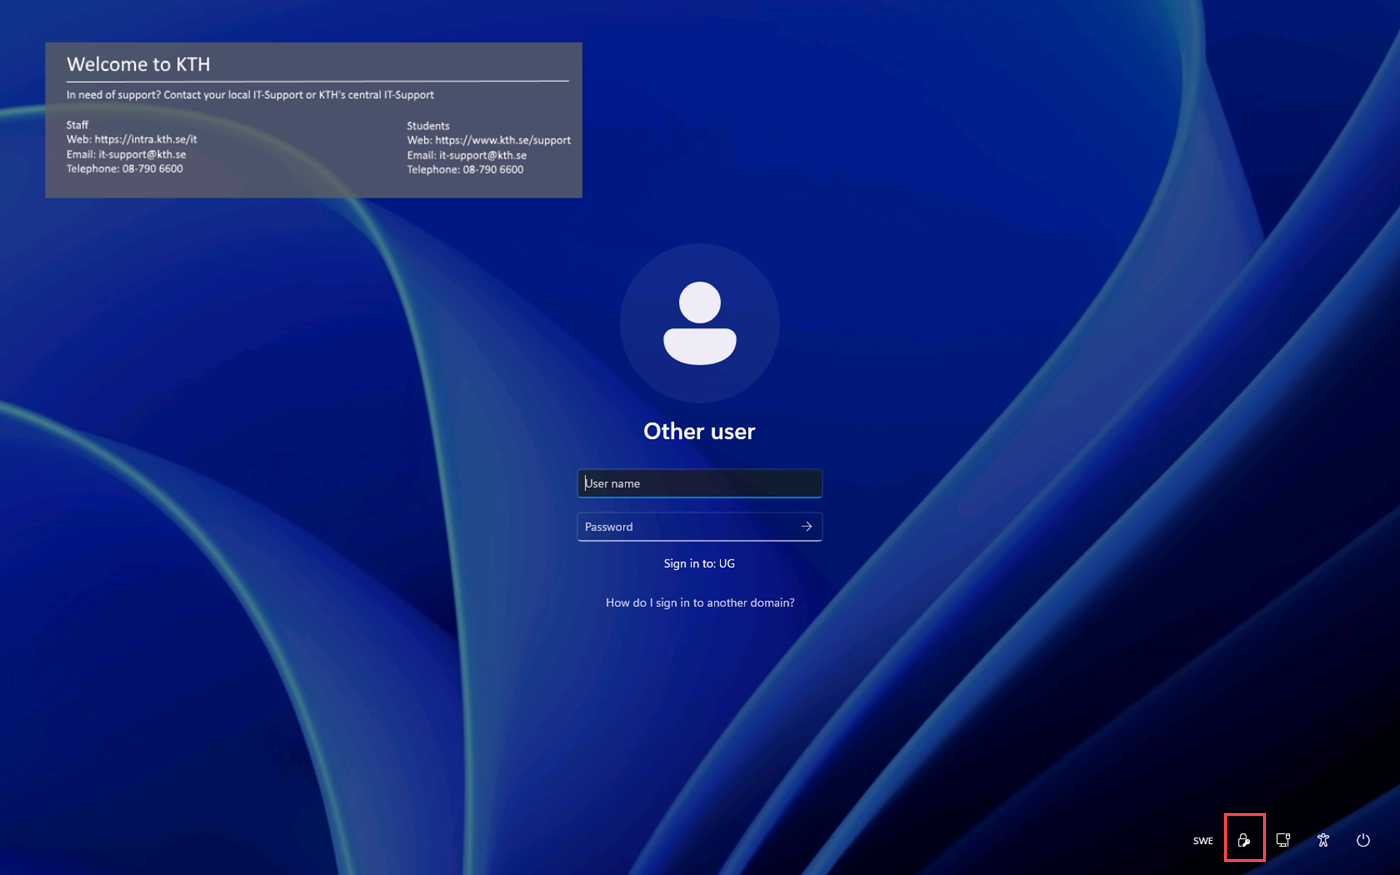
Task: Select the 'In need of support?' line
Action: pos(250,95)
